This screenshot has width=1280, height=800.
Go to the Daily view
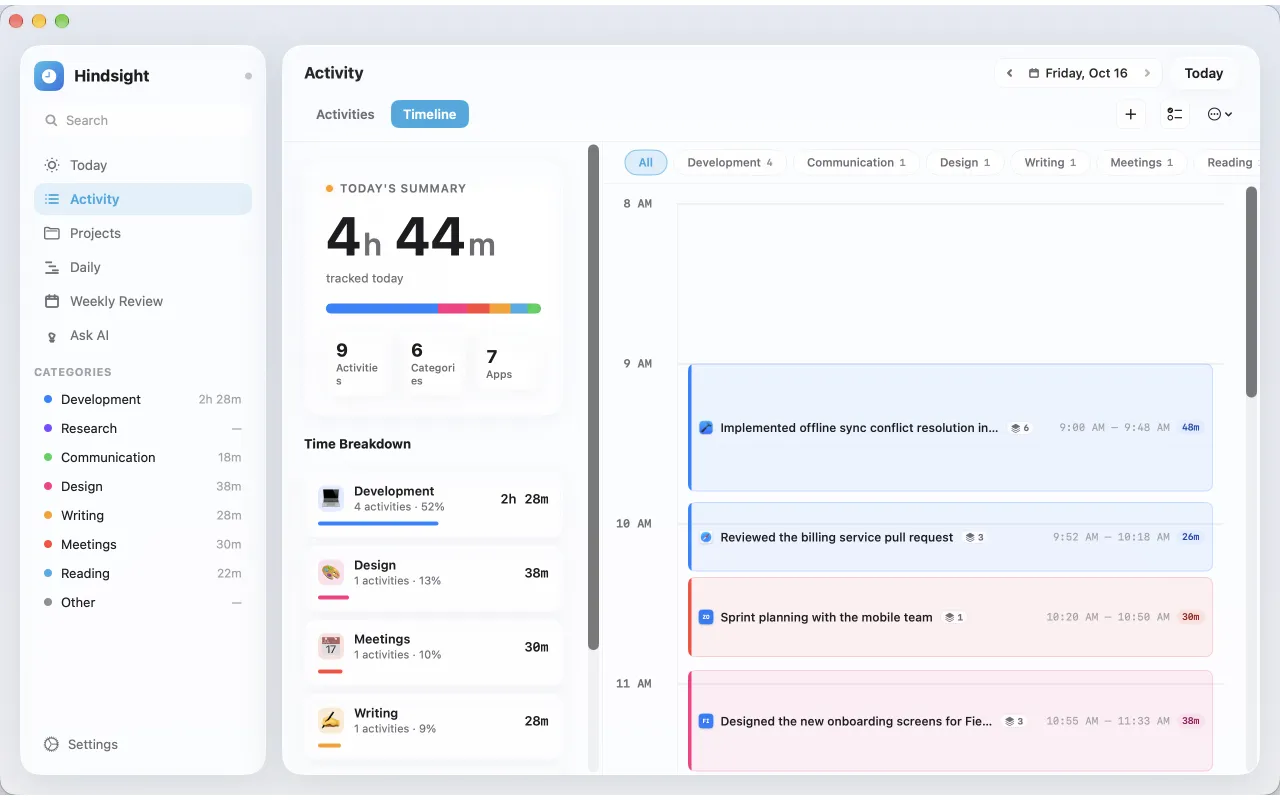[143, 267]
